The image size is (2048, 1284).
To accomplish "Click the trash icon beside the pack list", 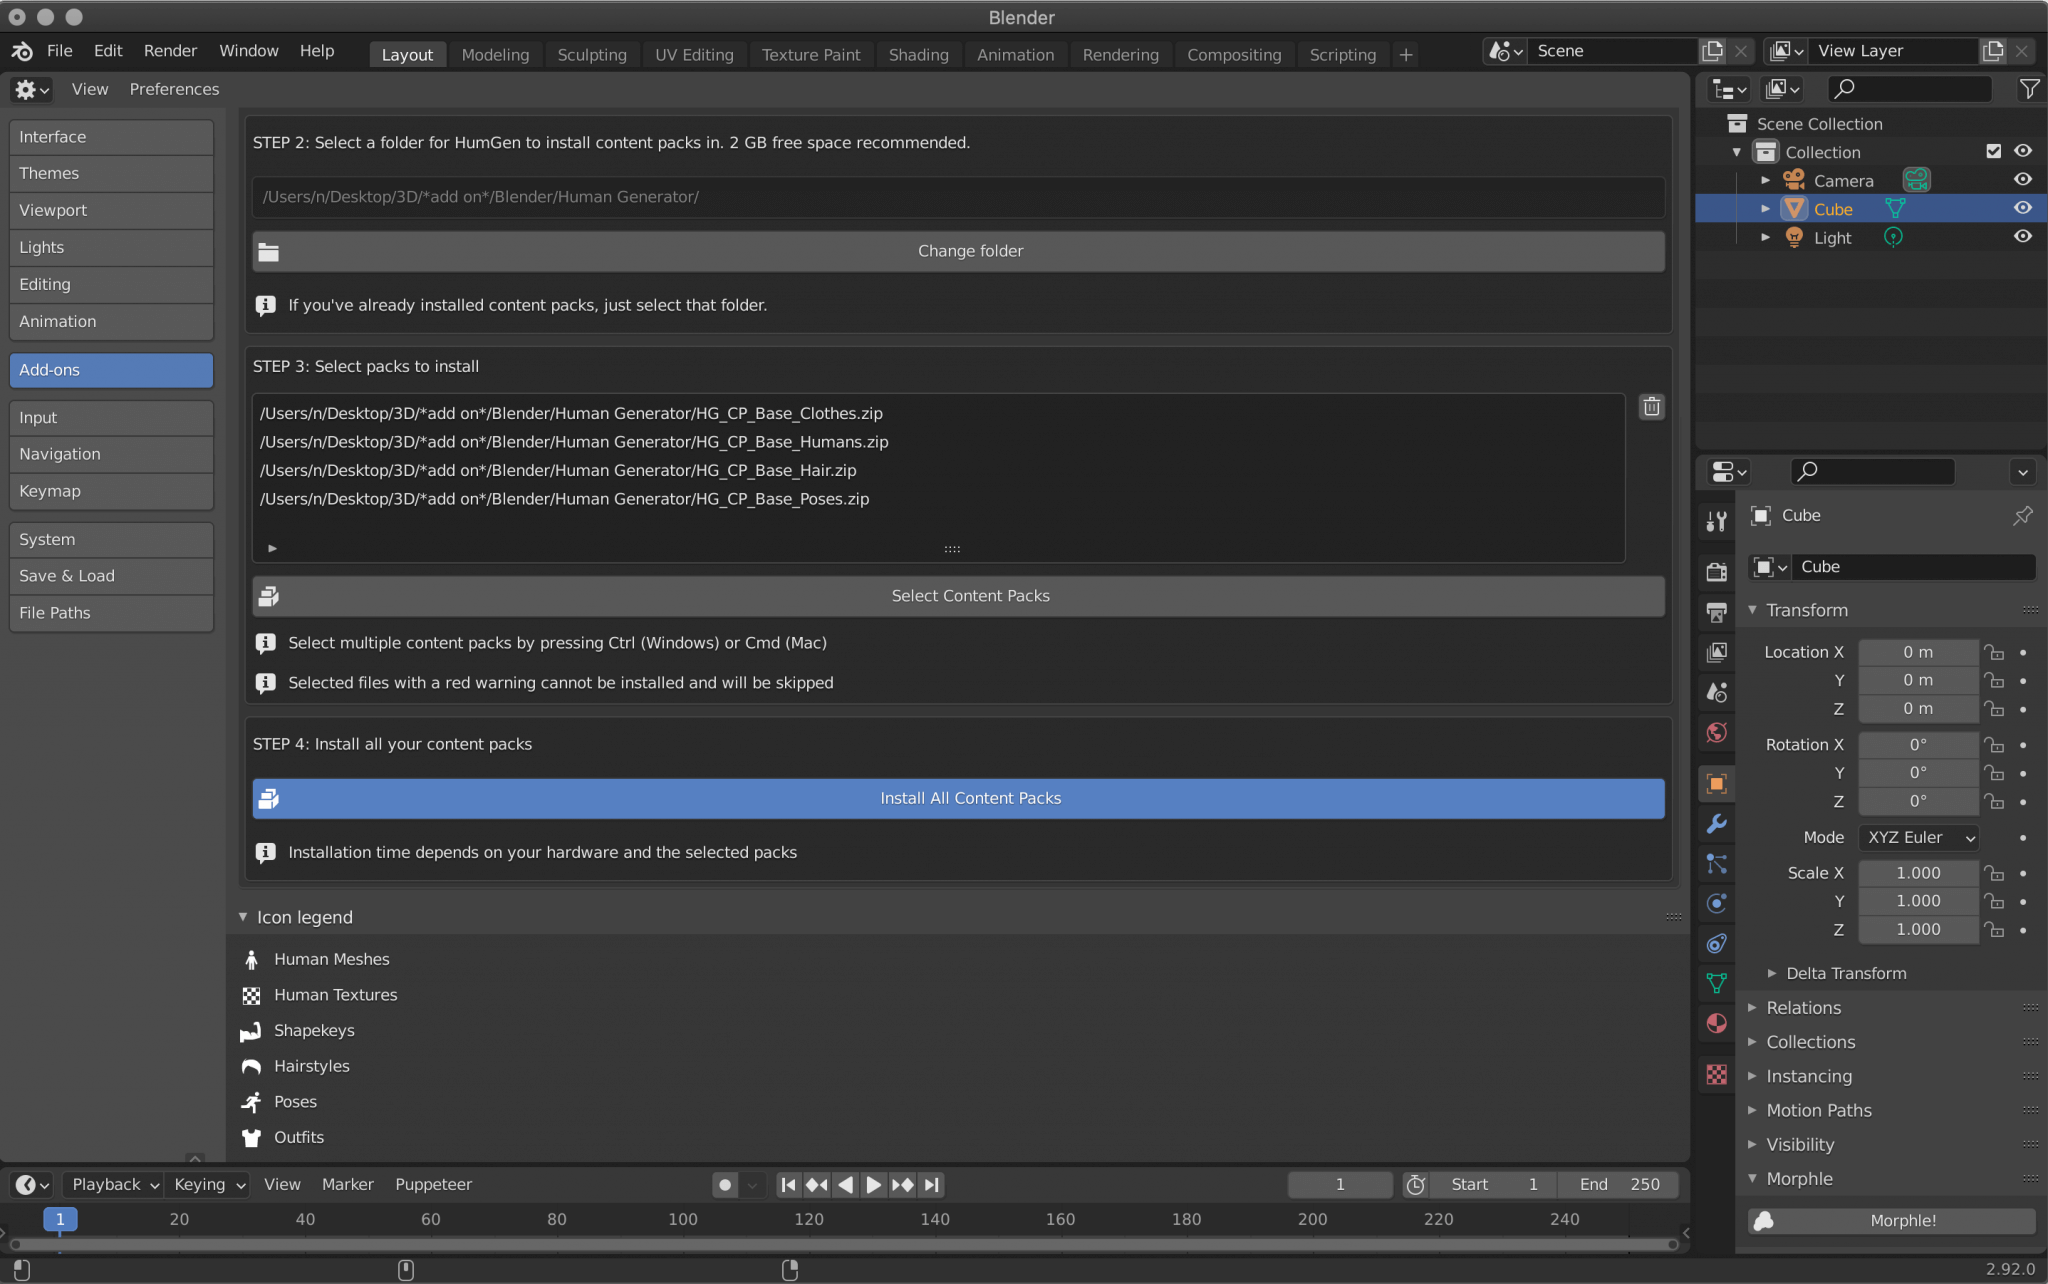I will click(1651, 407).
